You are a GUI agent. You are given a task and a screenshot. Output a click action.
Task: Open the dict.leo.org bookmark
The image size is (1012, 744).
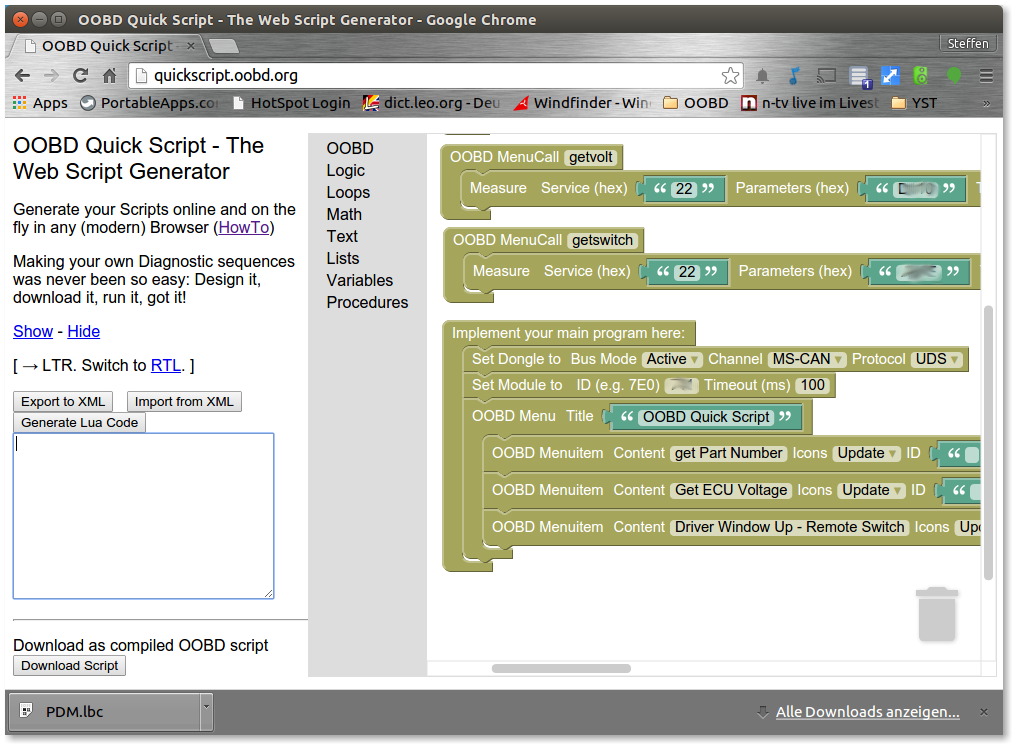(432, 103)
